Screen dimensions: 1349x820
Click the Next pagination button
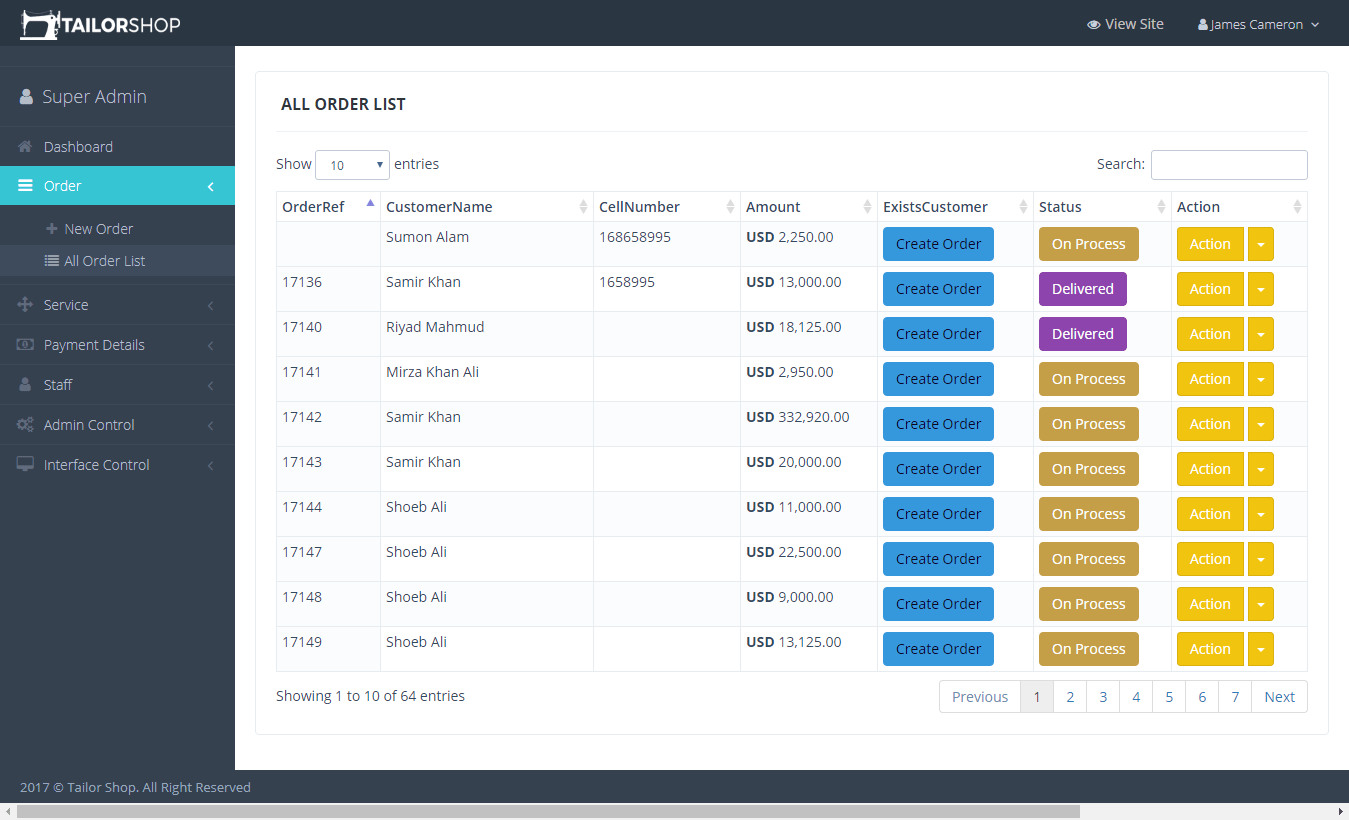1279,696
